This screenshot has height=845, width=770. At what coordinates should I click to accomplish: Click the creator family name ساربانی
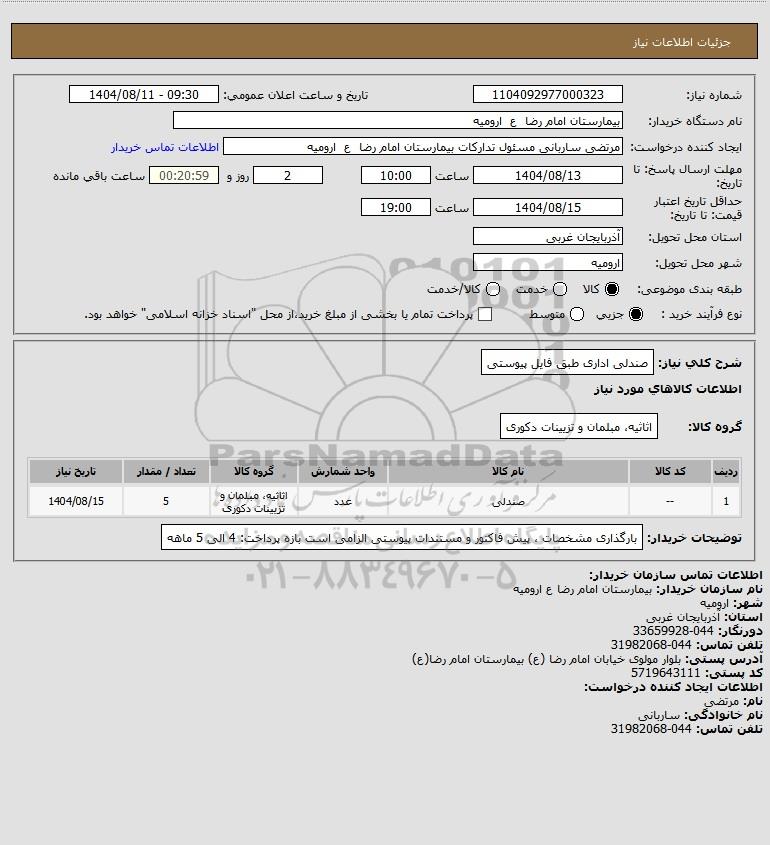click(659, 715)
